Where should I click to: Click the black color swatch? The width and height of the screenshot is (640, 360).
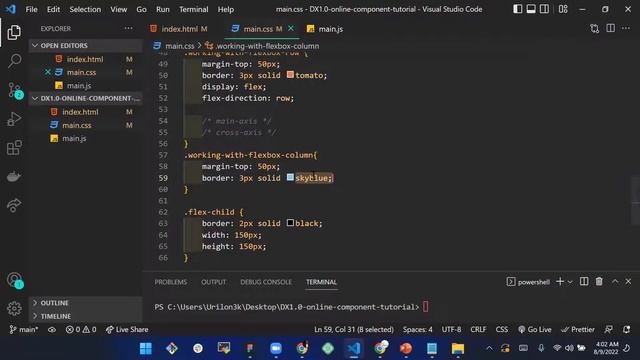pyautogui.click(x=290, y=223)
